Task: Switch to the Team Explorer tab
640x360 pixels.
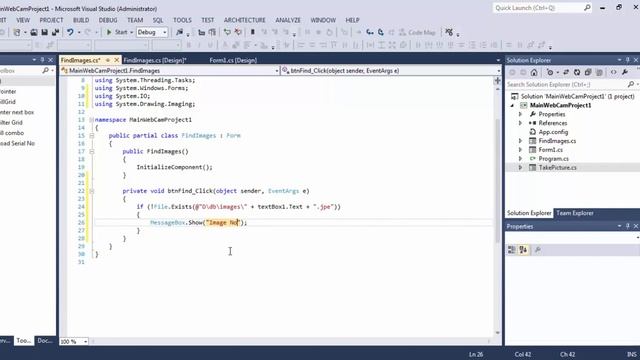Action: pos(575,213)
